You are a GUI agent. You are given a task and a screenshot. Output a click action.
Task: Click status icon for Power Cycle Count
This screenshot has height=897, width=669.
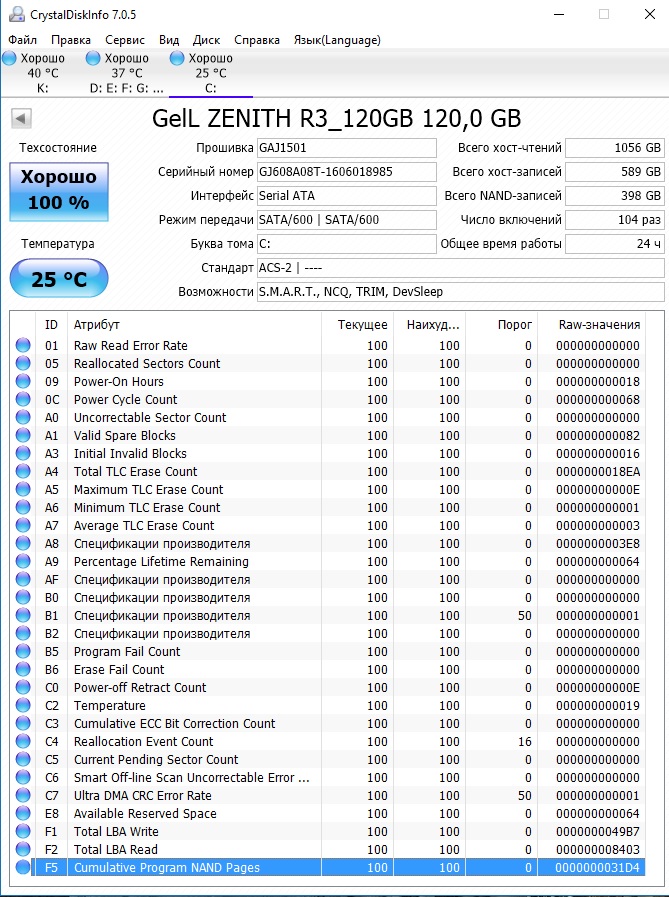[23, 399]
